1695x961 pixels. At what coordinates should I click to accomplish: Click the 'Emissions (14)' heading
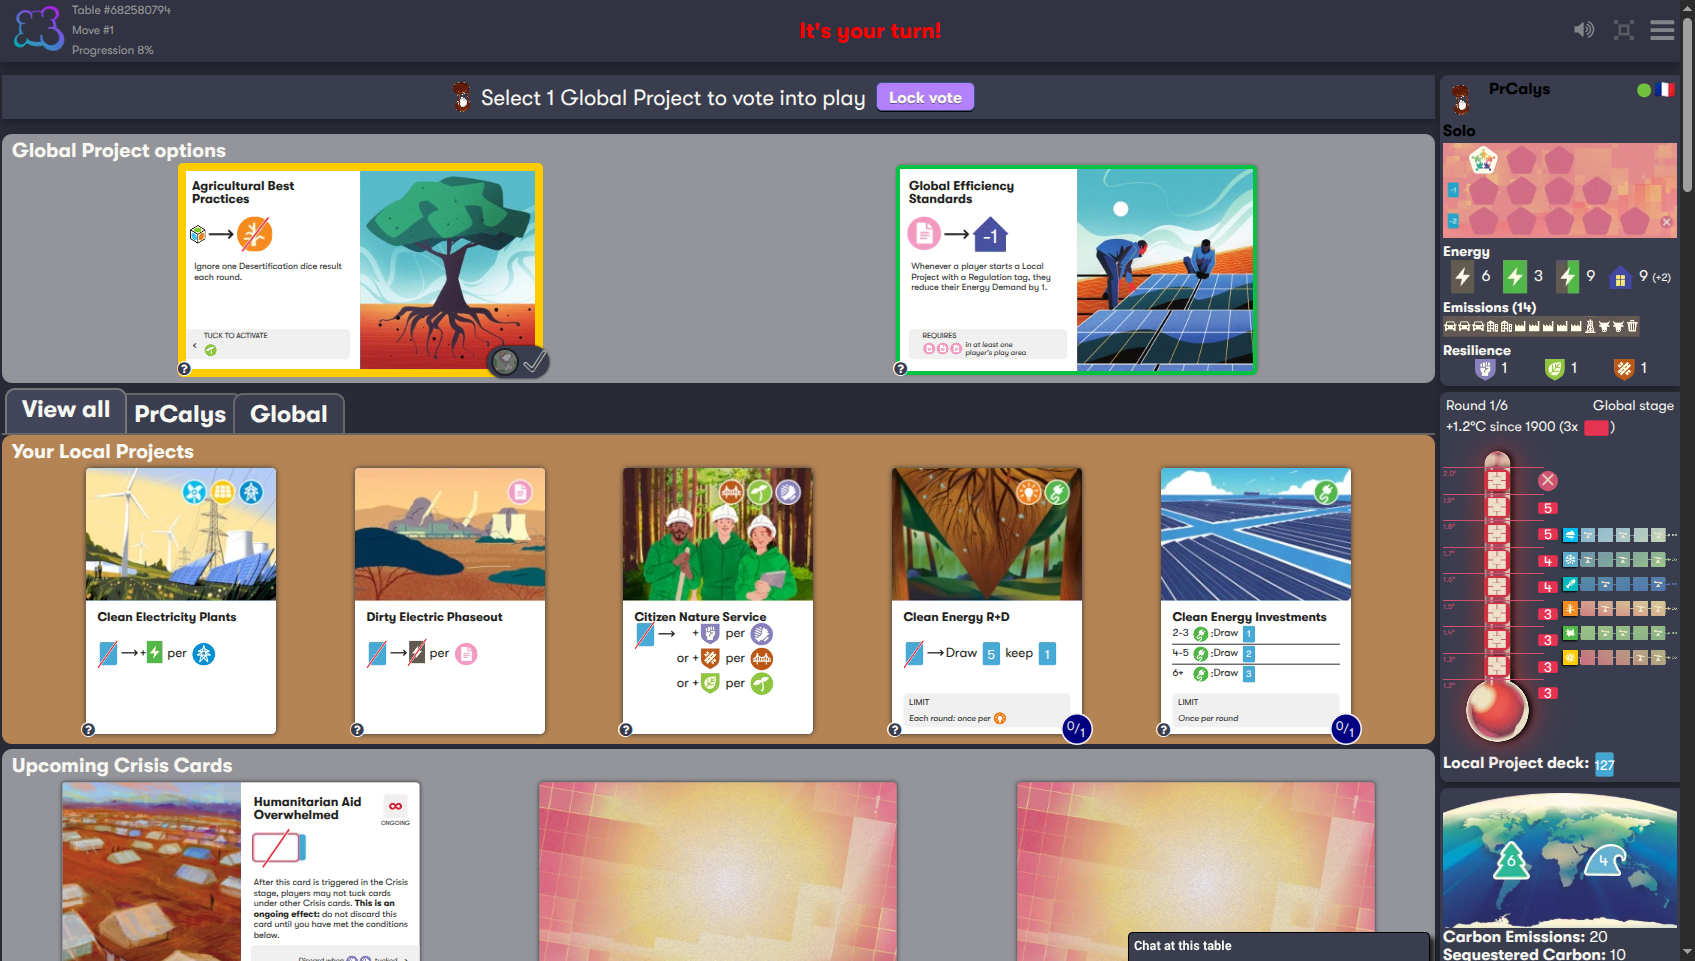pos(1489,308)
